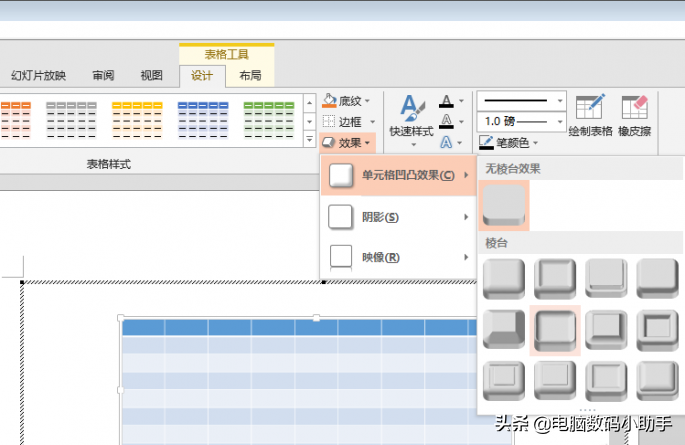The height and width of the screenshot is (445, 685).
Task: Open the 单元格凹凸效果 cell bevel submenu
Action: coord(398,175)
